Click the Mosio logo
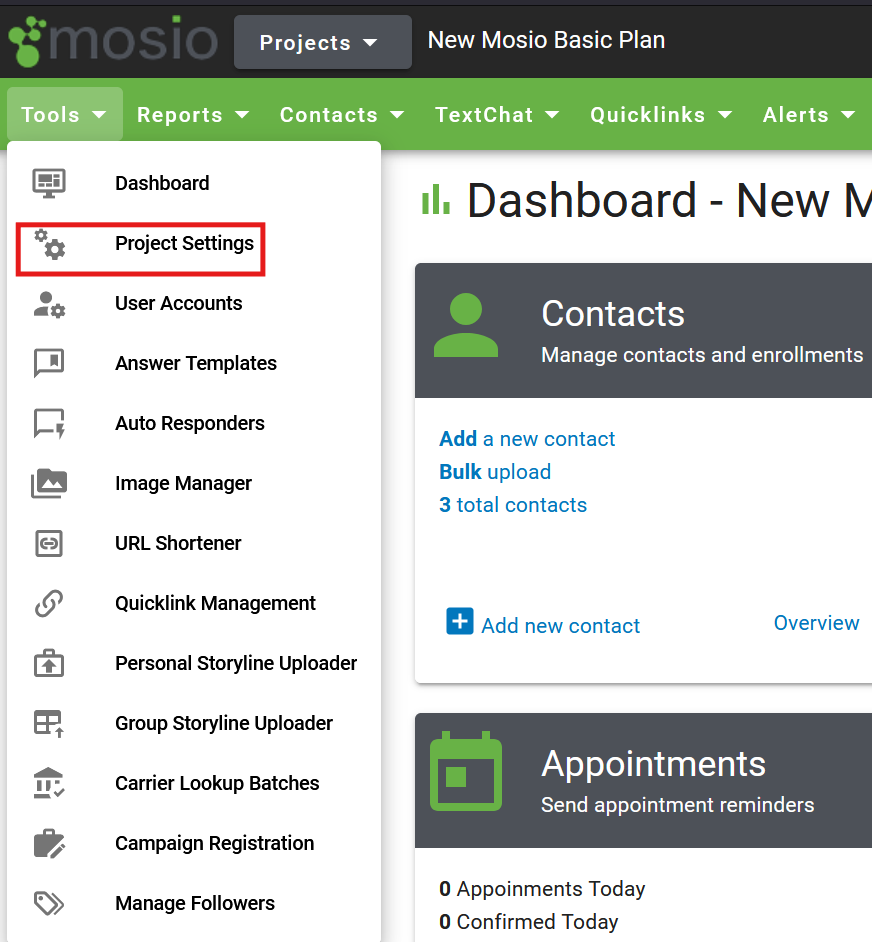 coord(113,40)
